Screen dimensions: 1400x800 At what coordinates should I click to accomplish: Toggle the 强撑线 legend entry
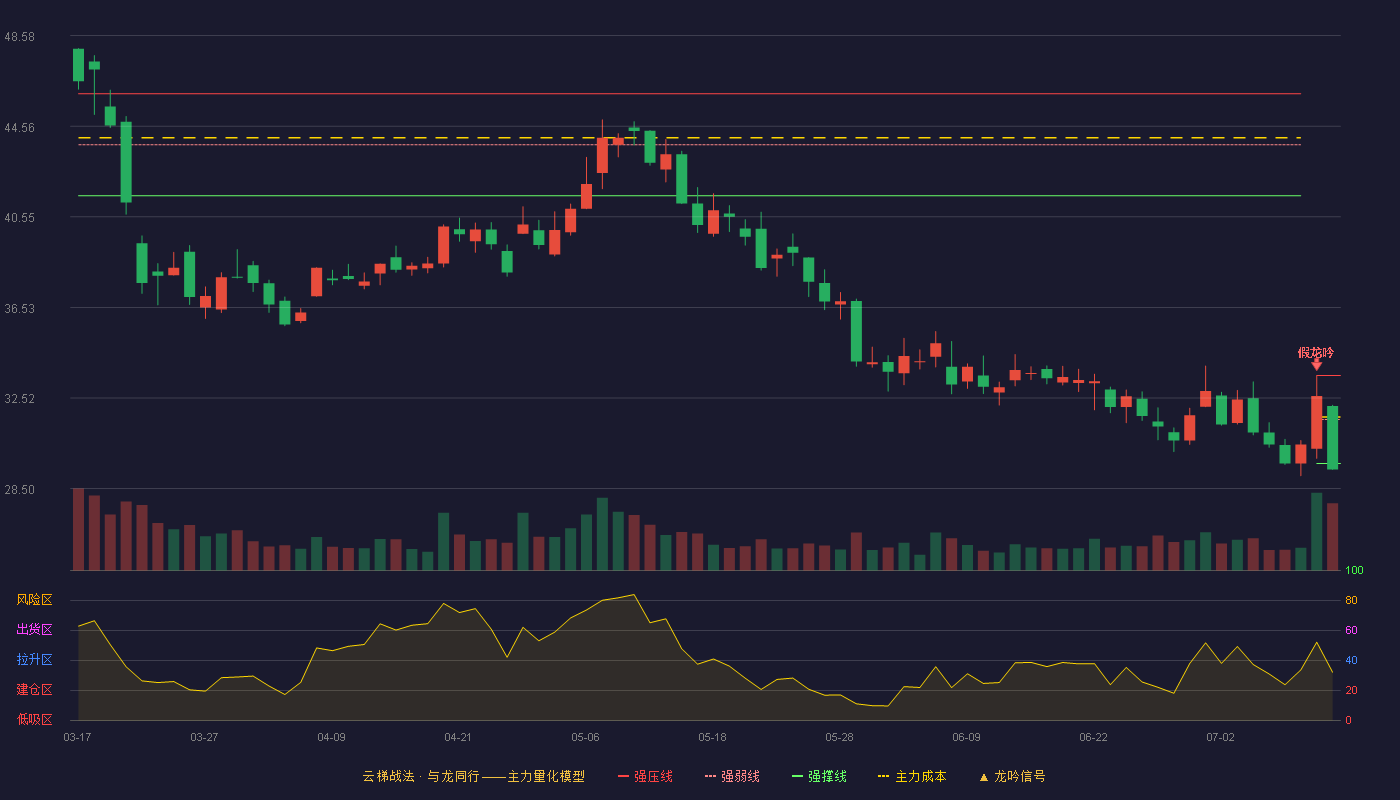[x=819, y=776]
